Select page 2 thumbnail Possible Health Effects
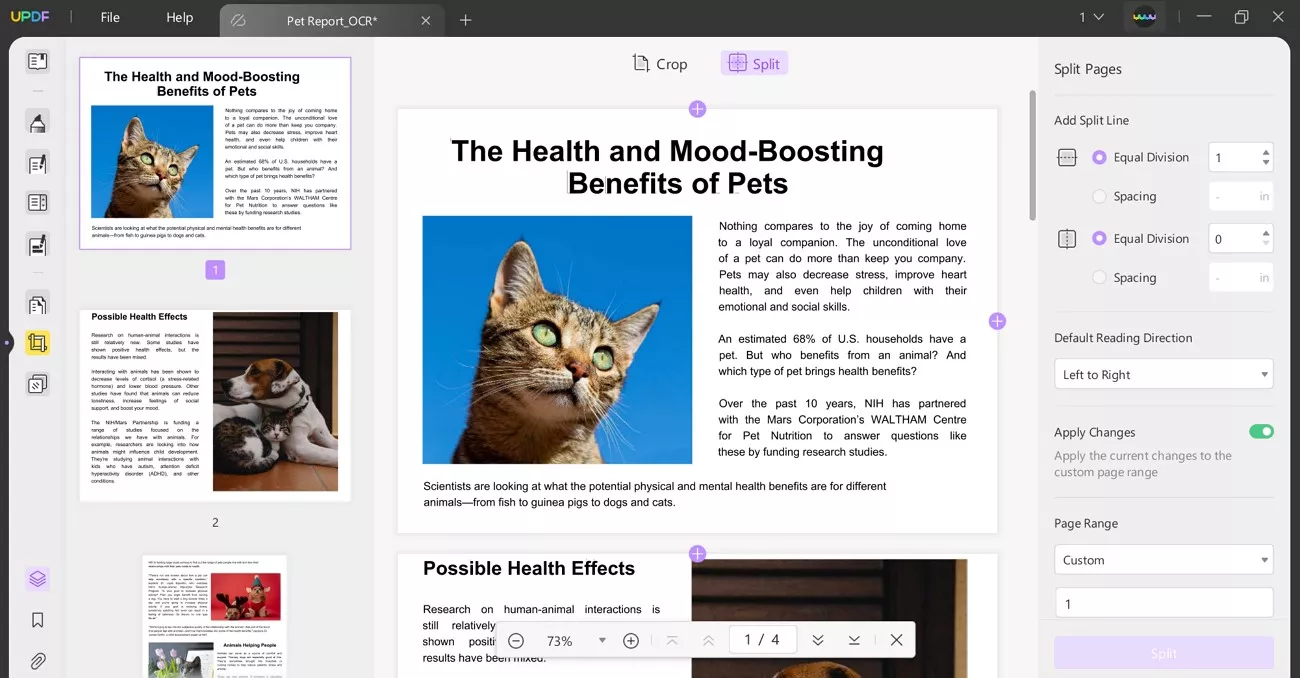Image resolution: width=1300 pixels, height=678 pixels. tap(215, 405)
